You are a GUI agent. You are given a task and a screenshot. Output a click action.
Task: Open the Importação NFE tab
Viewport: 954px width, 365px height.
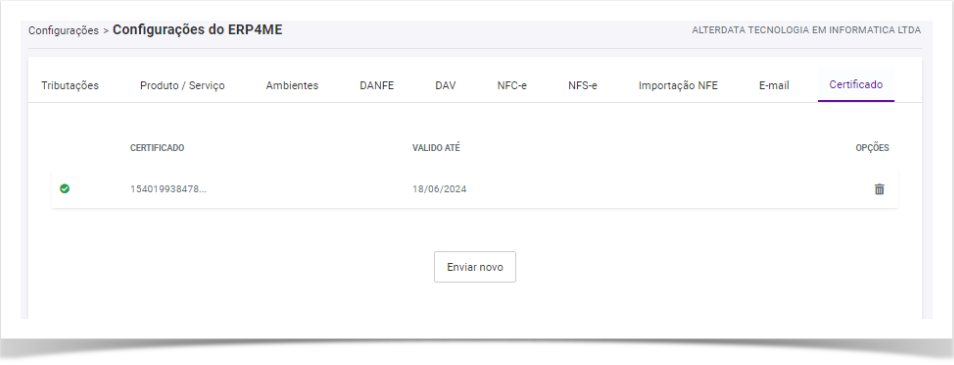click(x=678, y=85)
